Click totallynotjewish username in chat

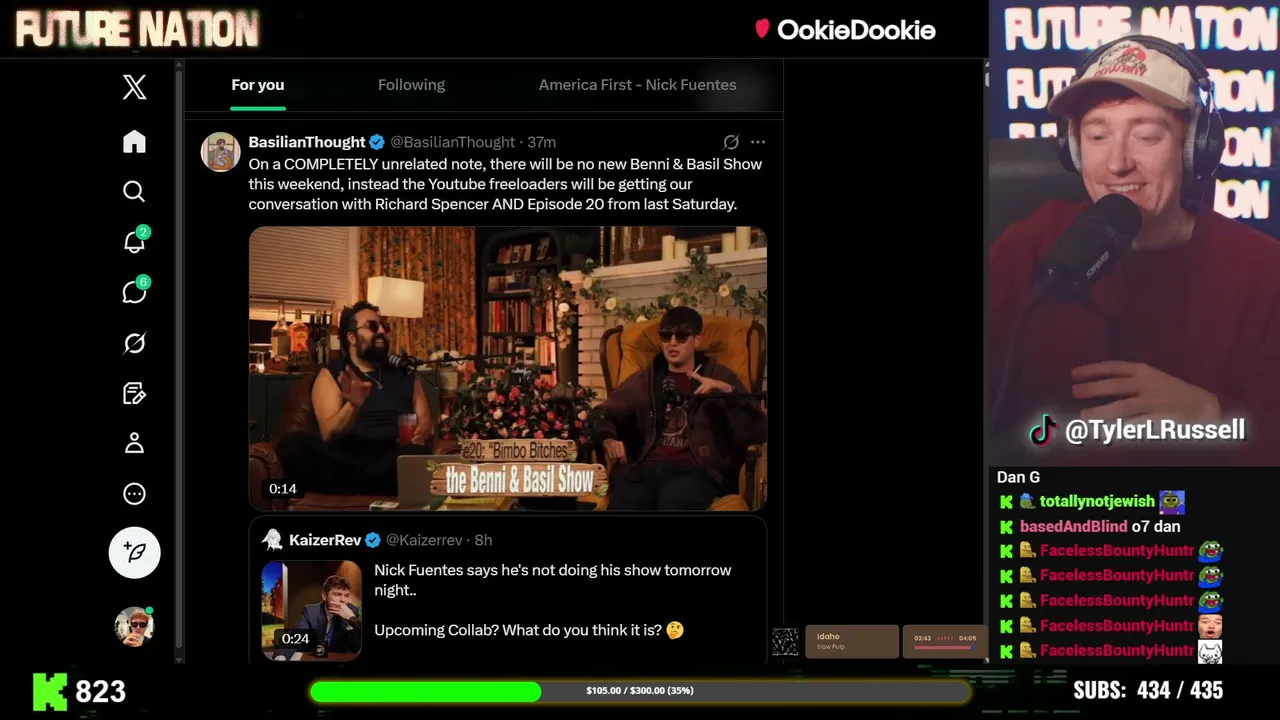tap(1097, 501)
